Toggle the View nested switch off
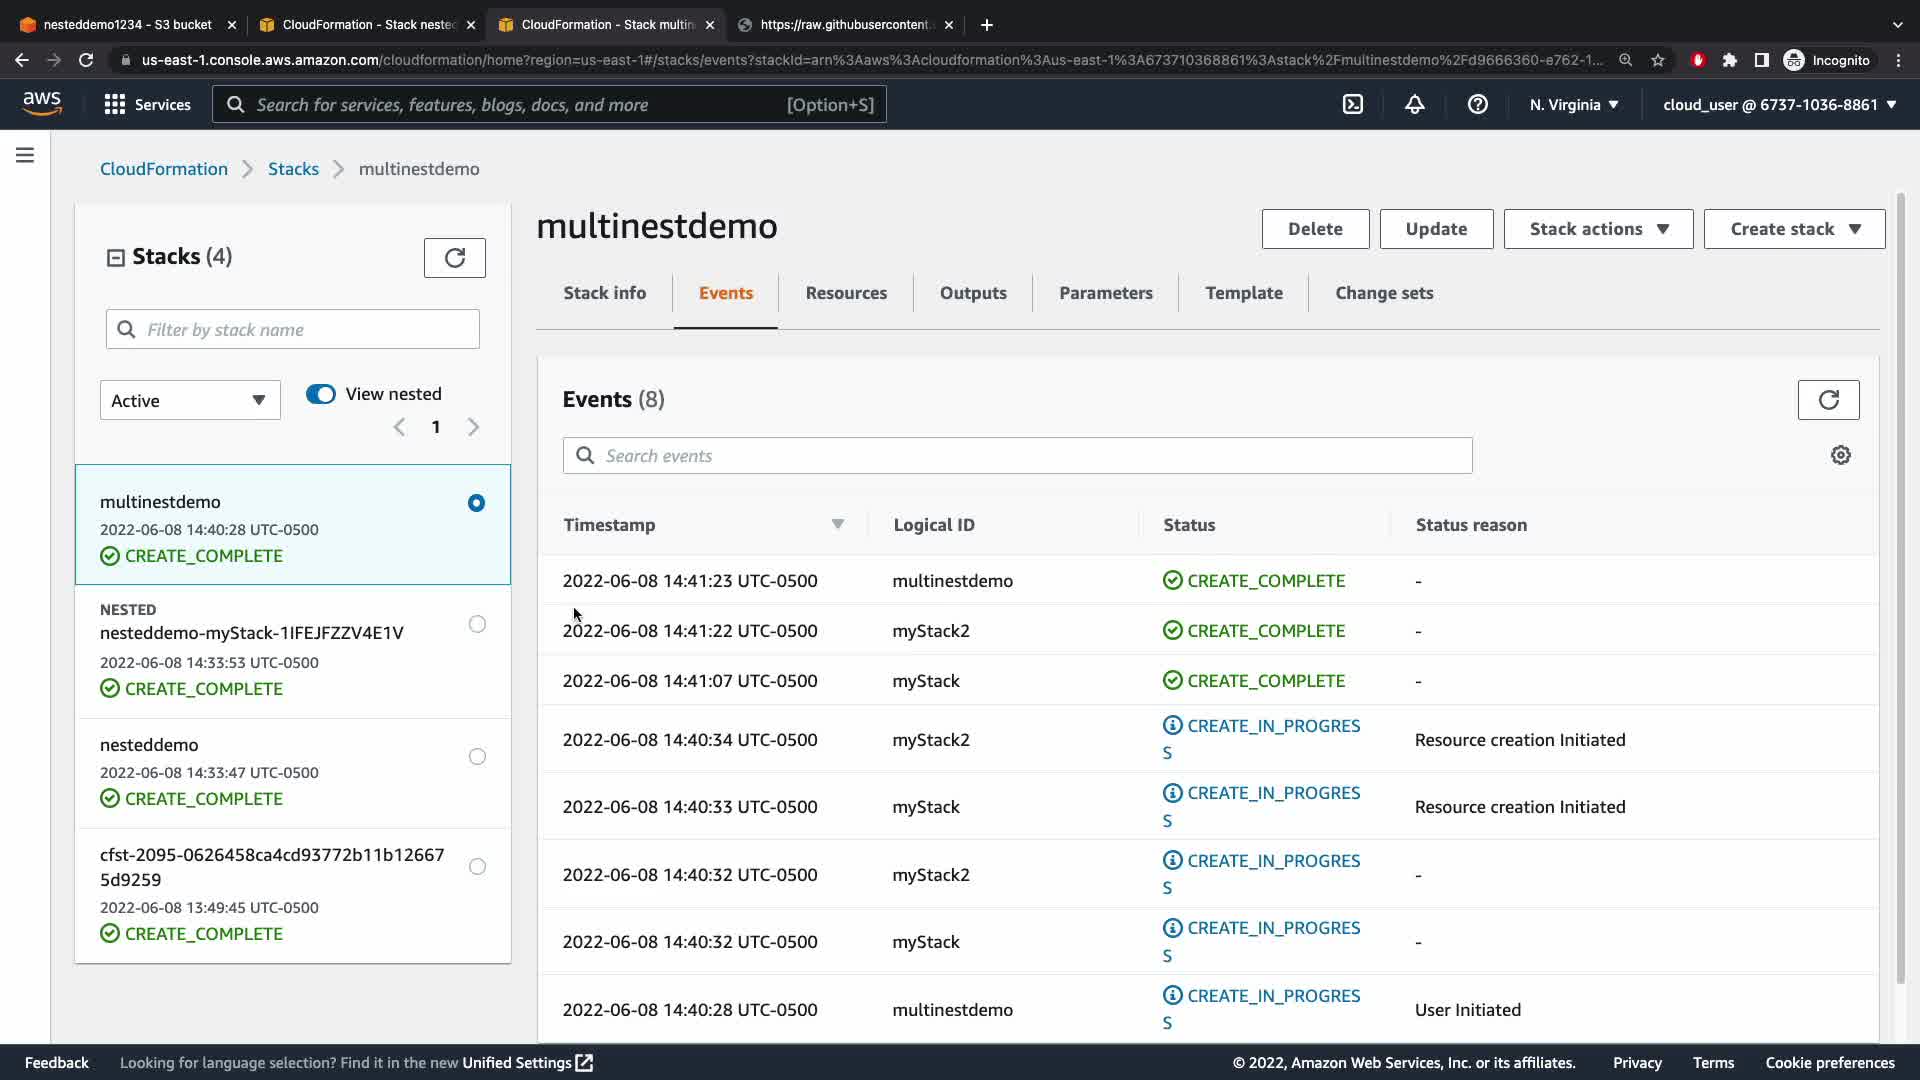The width and height of the screenshot is (1920, 1080). click(x=321, y=394)
